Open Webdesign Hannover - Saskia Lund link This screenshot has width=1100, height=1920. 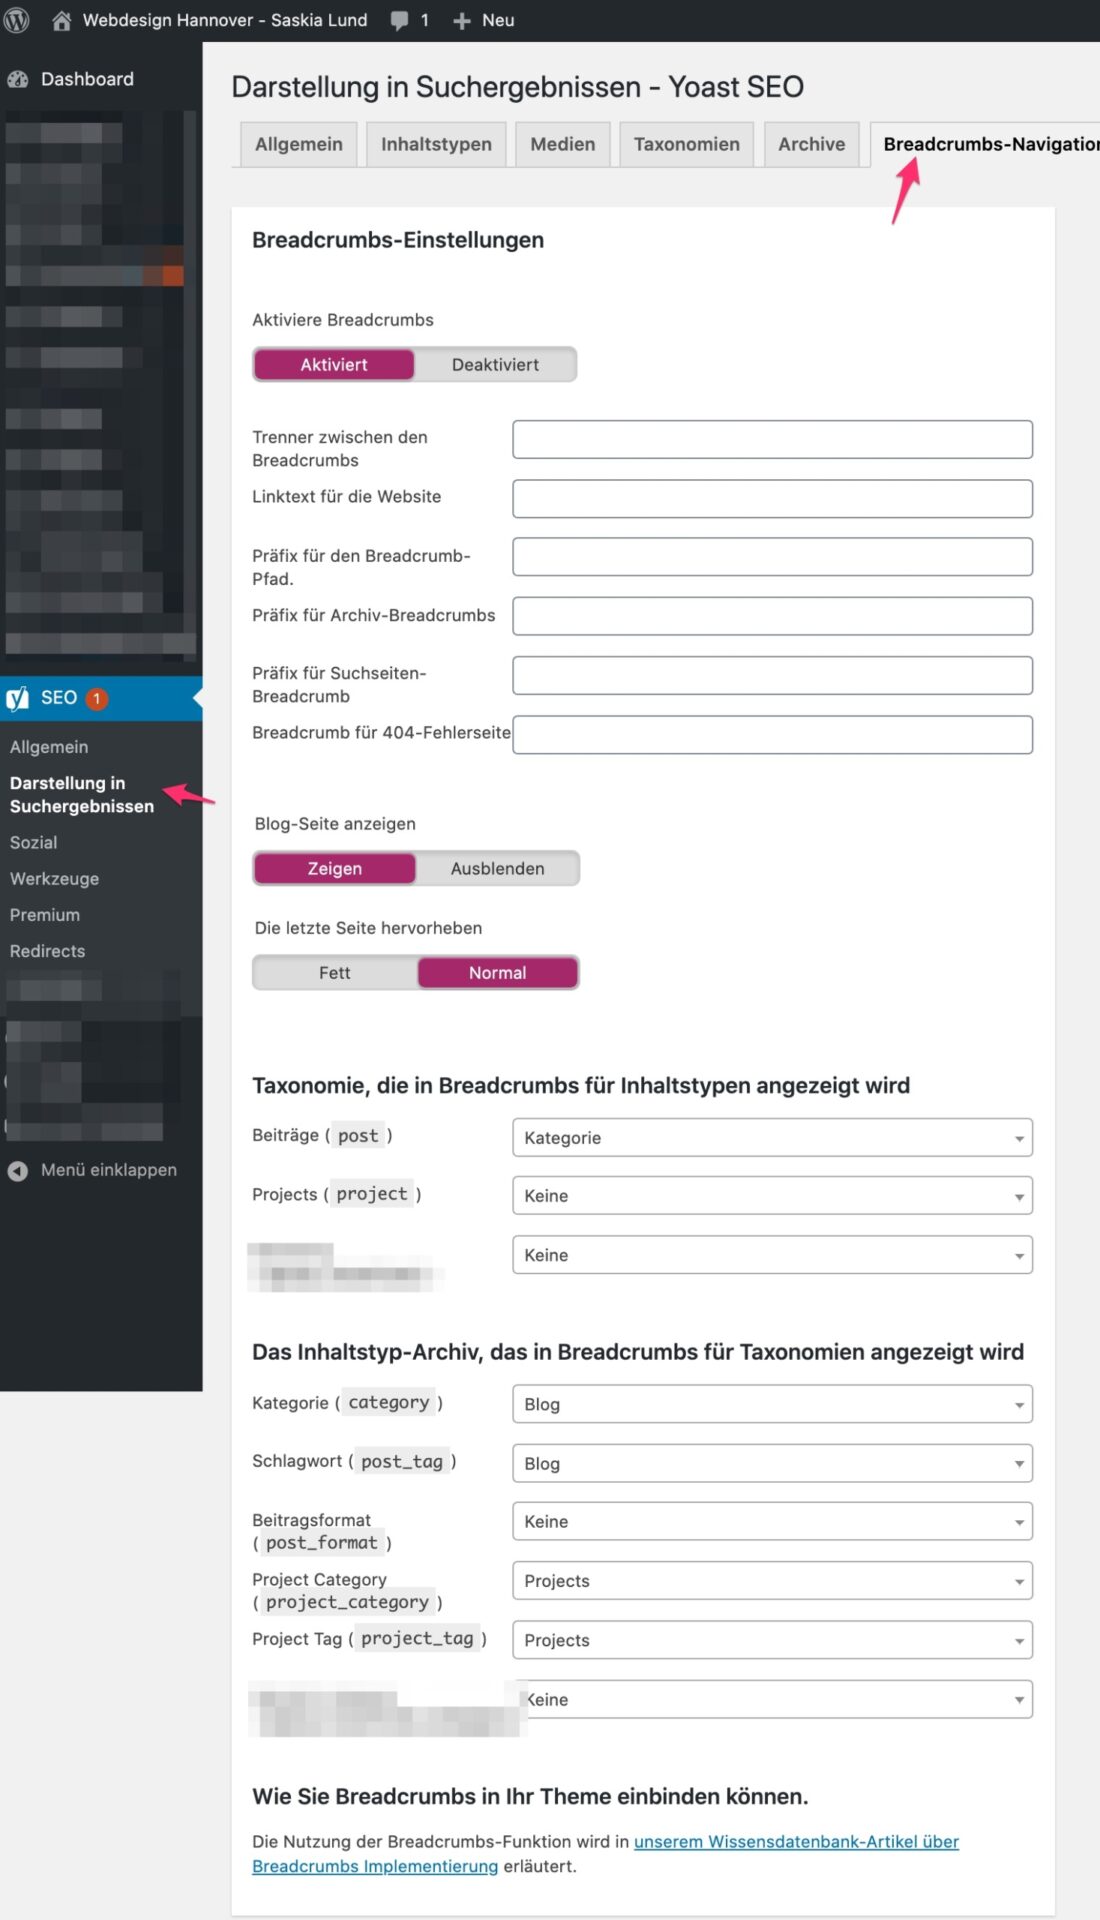[224, 20]
